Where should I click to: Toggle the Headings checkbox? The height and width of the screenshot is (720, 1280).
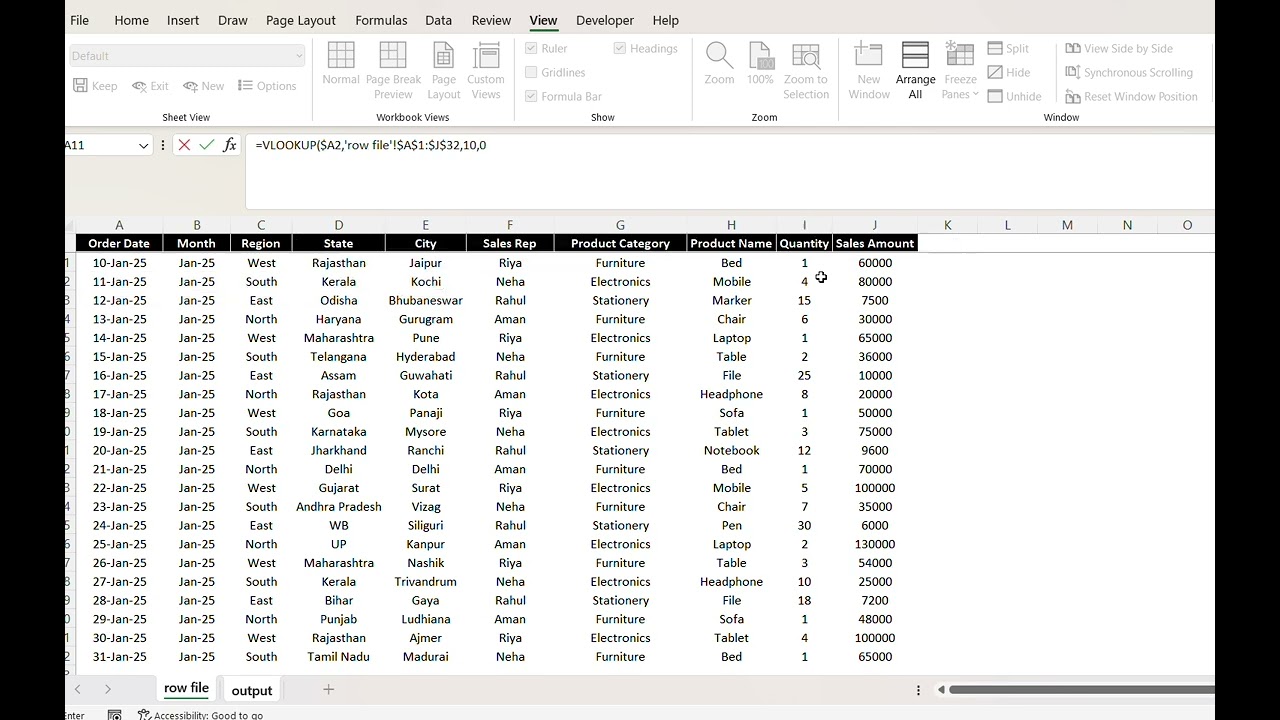pos(620,48)
